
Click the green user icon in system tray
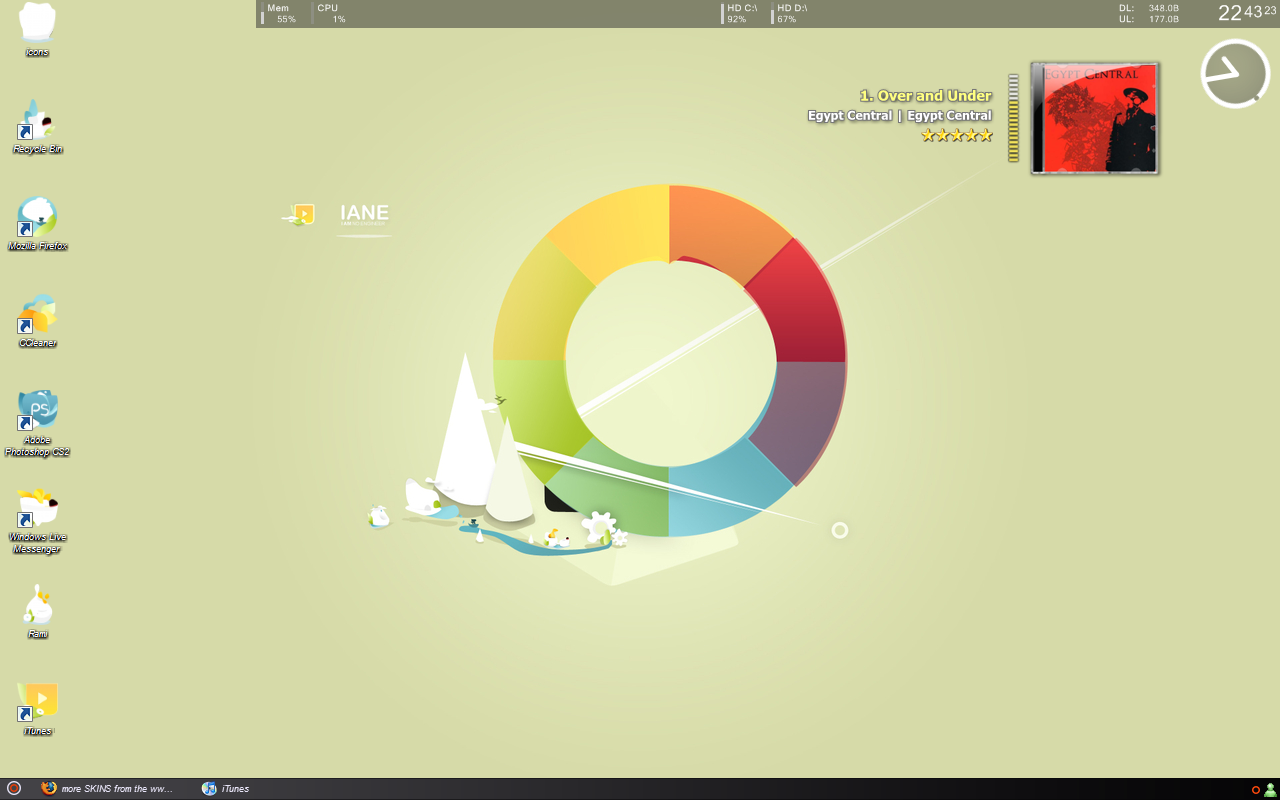pos(1270,789)
